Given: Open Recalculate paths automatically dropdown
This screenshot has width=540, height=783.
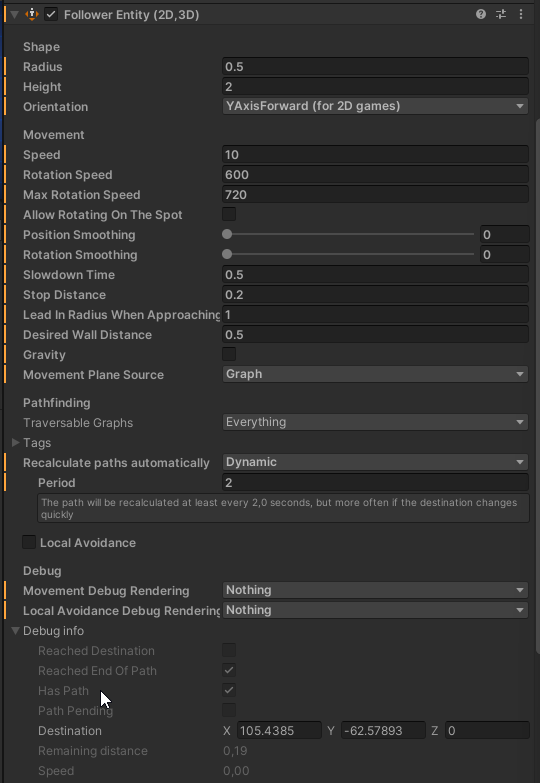Looking at the screenshot, I should pyautogui.click(x=375, y=462).
